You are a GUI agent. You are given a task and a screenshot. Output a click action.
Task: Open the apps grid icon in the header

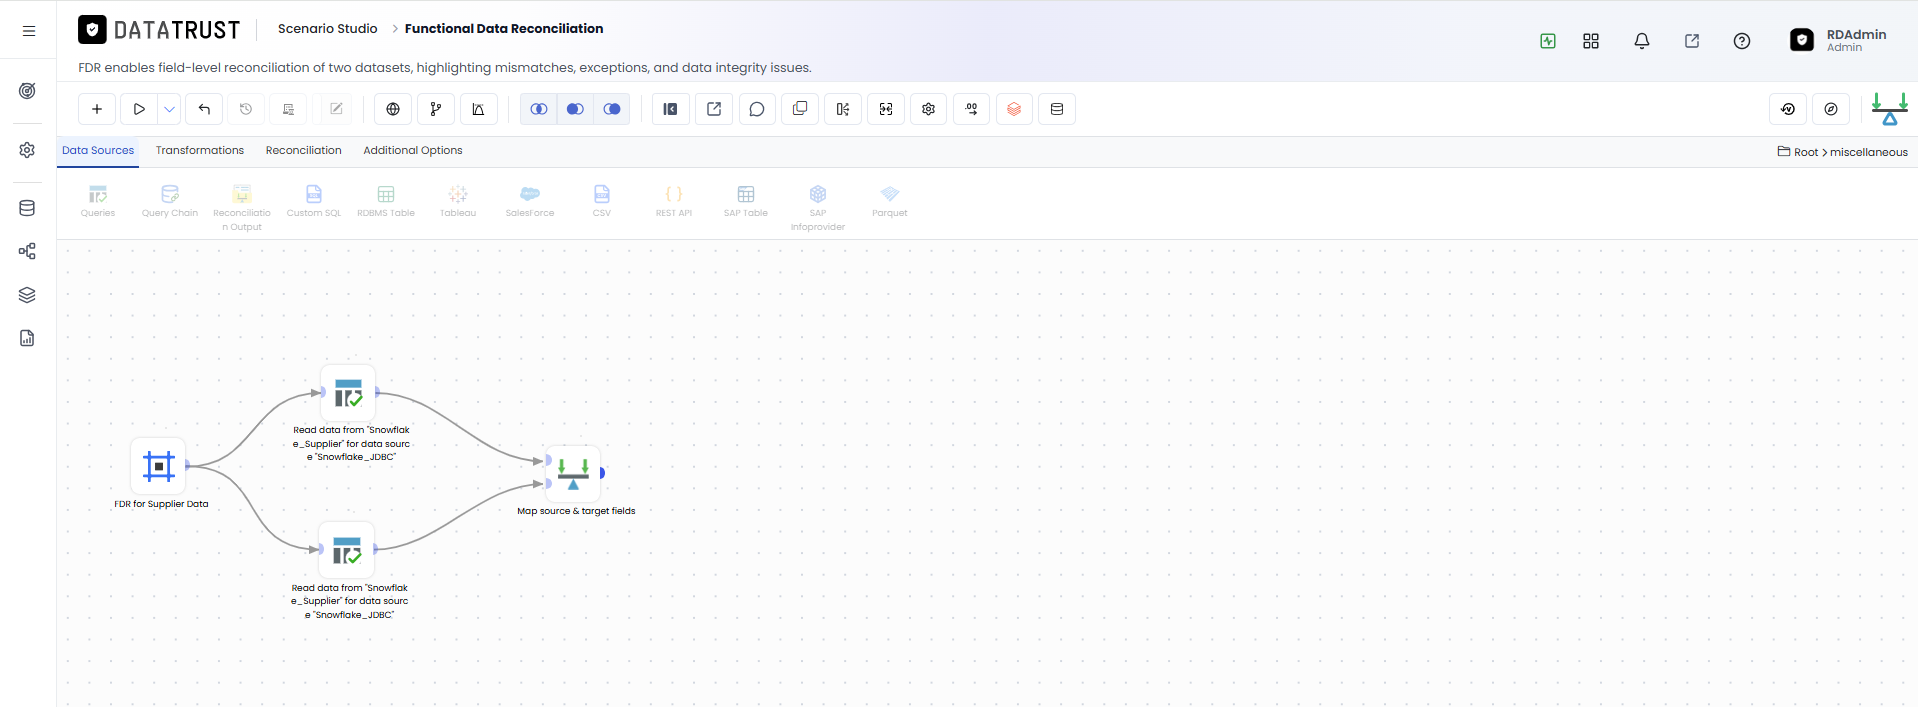tap(1591, 41)
